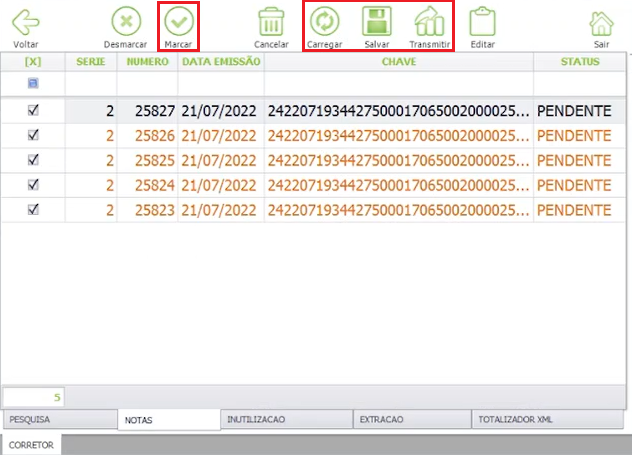Screen dimensions: 634x457
Task: Click the Desmarcar uncheck-all icon
Action: click(126, 21)
